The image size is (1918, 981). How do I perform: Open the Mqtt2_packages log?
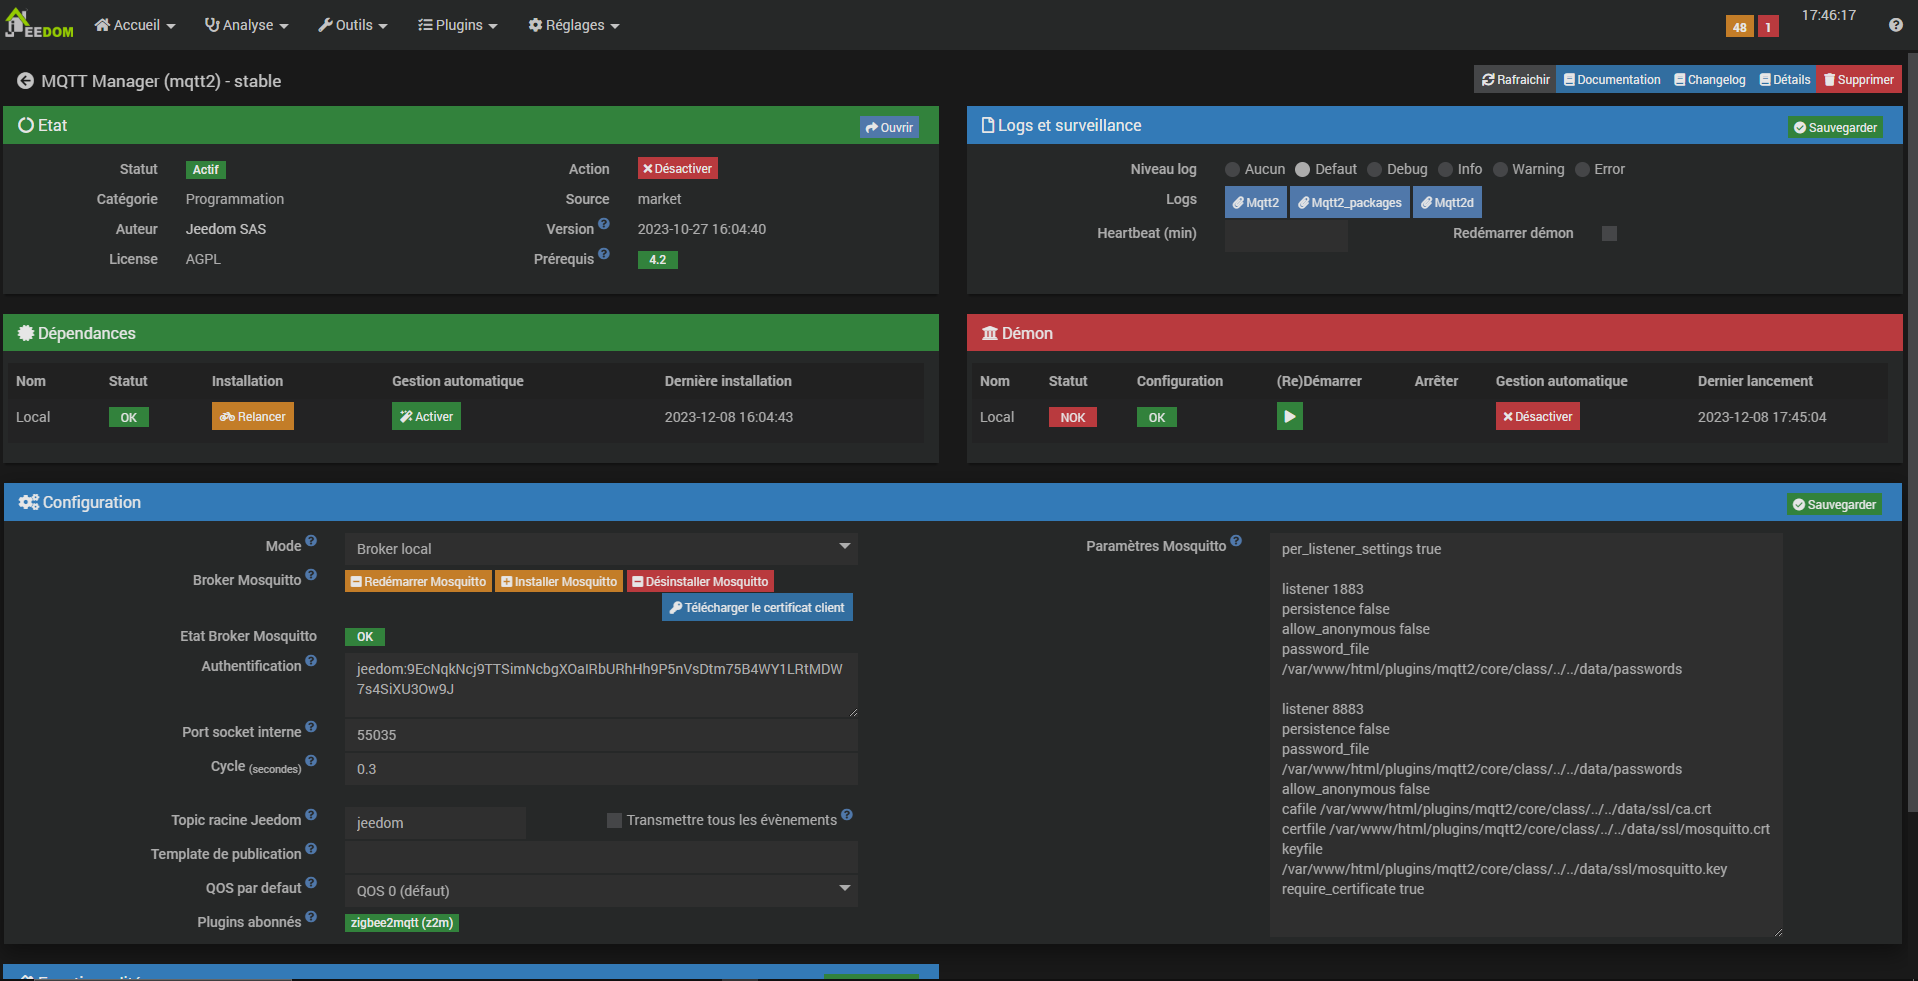point(1349,202)
